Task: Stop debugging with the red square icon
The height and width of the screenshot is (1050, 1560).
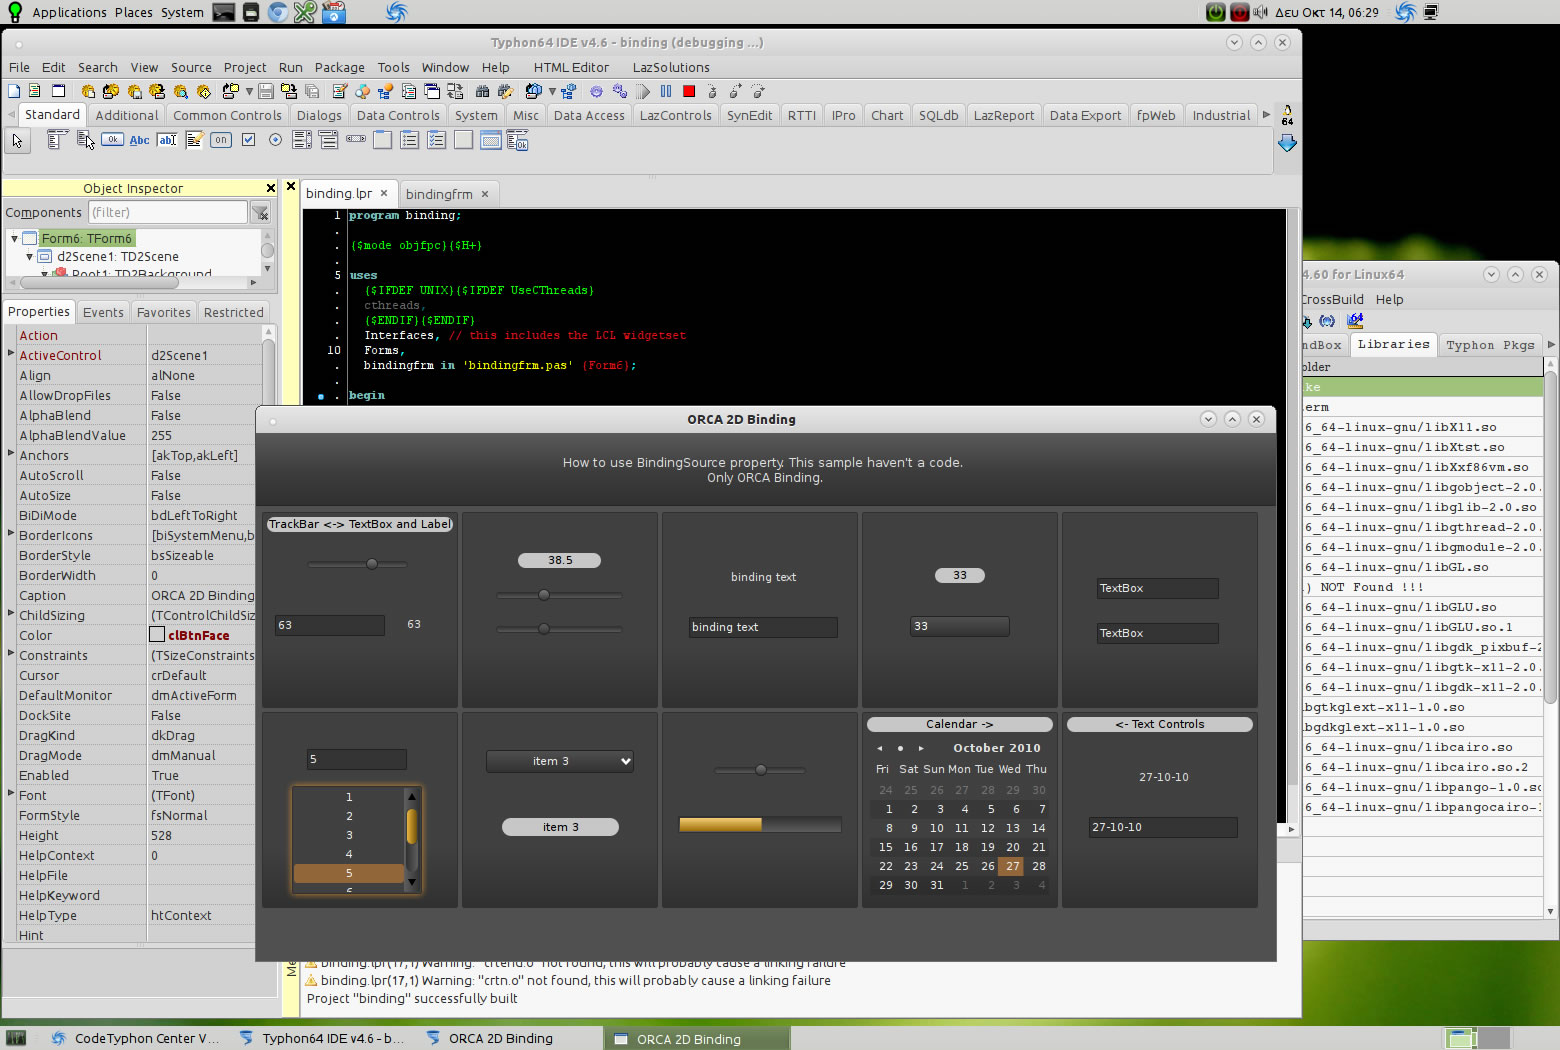Action: [x=689, y=91]
